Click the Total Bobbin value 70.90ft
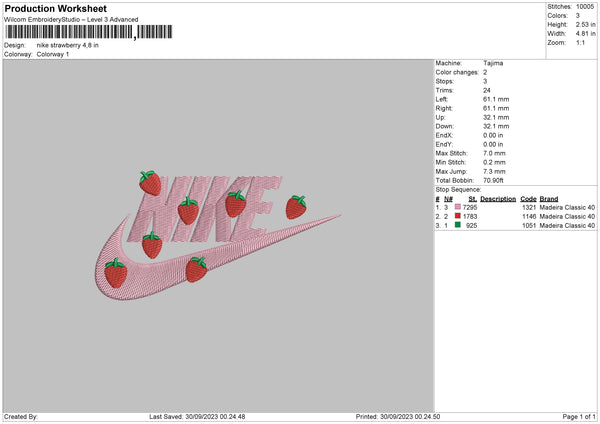This screenshot has width=600, height=424. coord(493,180)
